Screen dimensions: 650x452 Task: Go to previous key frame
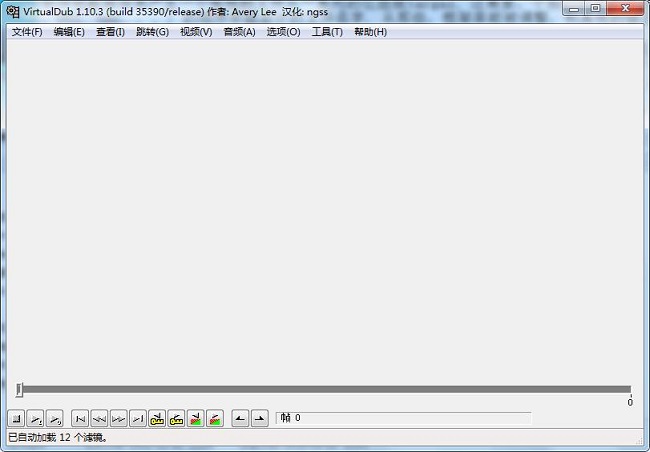click(x=157, y=419)
